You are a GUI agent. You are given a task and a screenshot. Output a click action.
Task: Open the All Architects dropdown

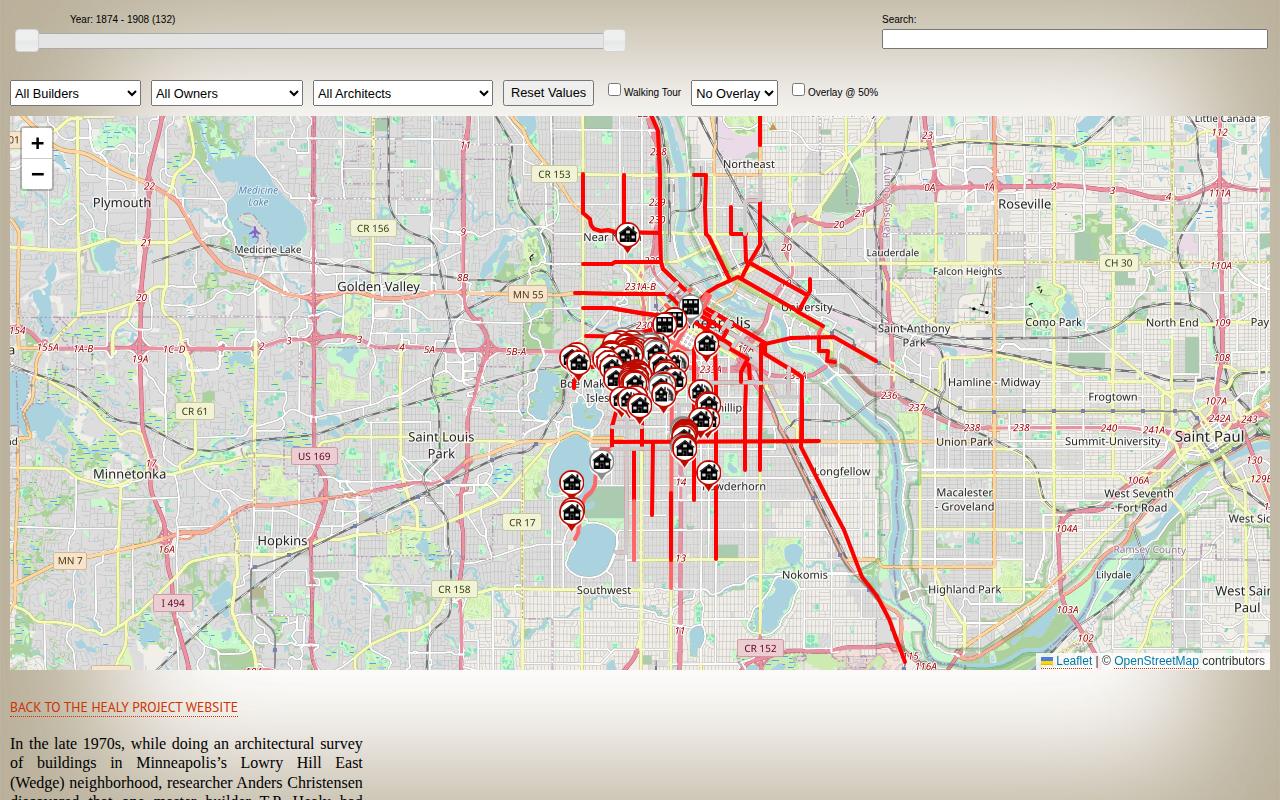click(x=403, y=93)
